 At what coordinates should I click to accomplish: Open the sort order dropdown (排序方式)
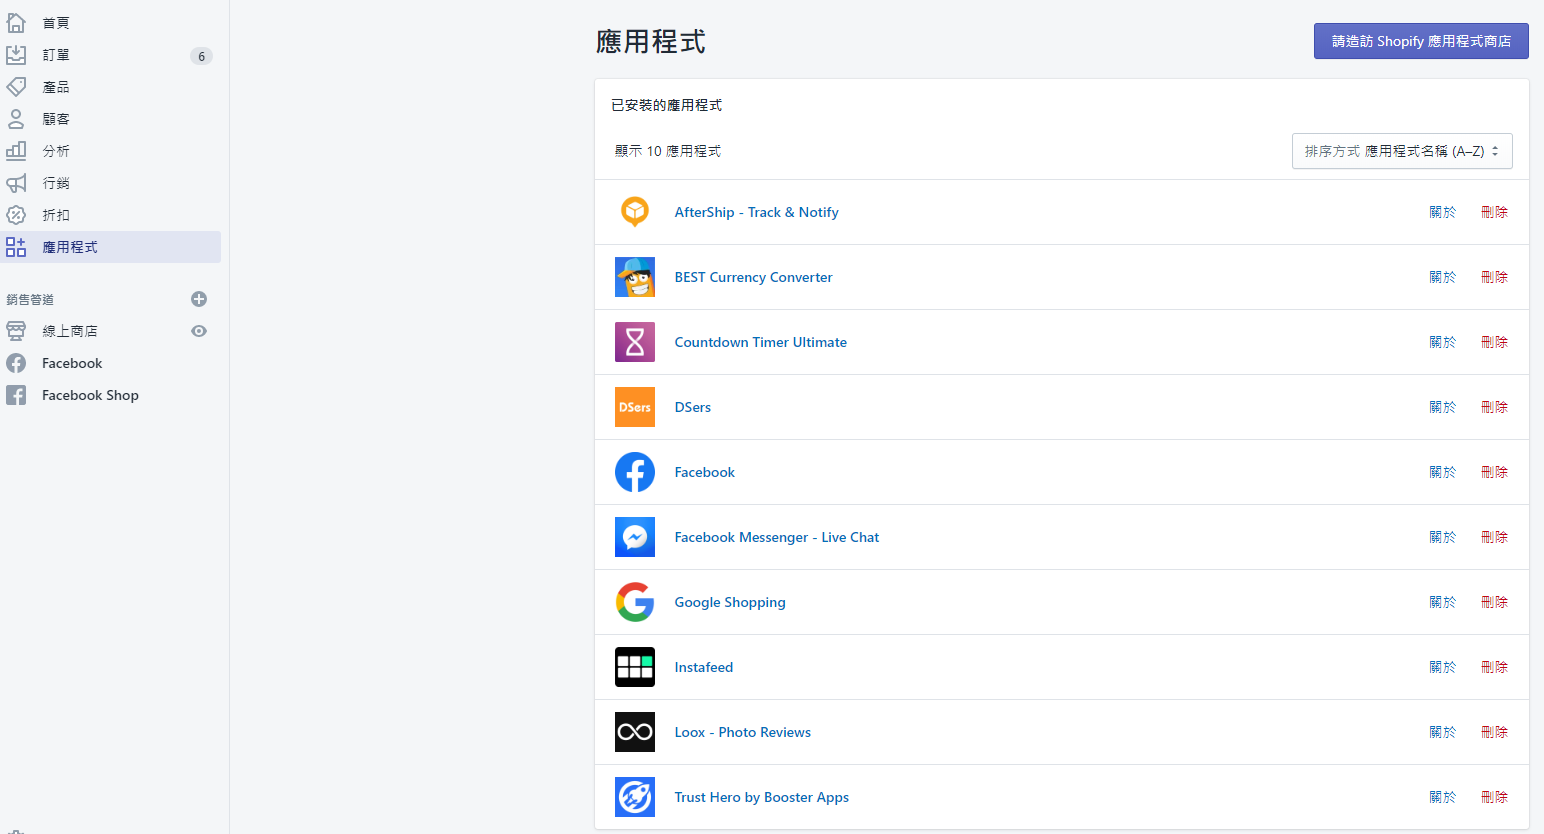coord(1402,151)
